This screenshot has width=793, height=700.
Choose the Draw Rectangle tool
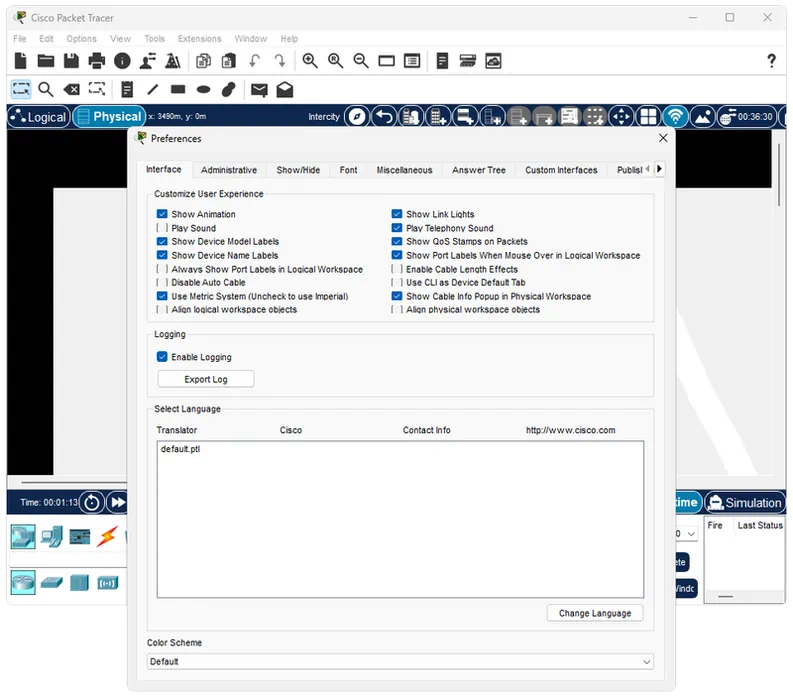click(x=178, y=90)
